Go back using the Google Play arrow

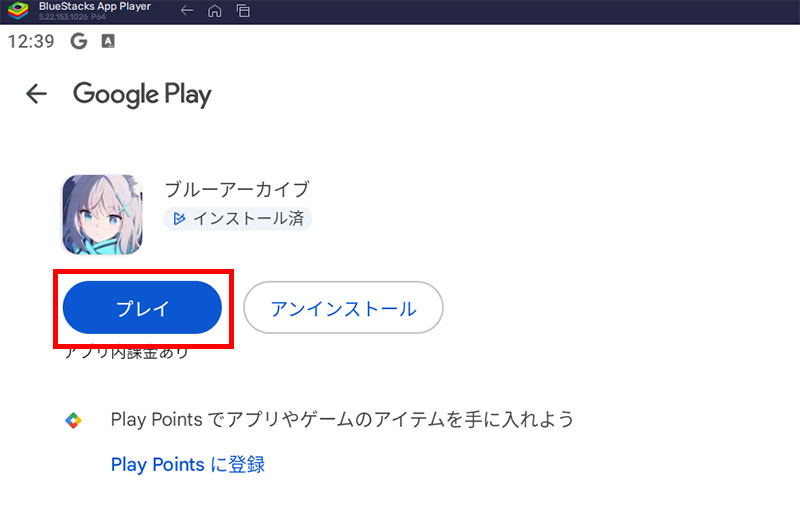click(x=36, y=94)
